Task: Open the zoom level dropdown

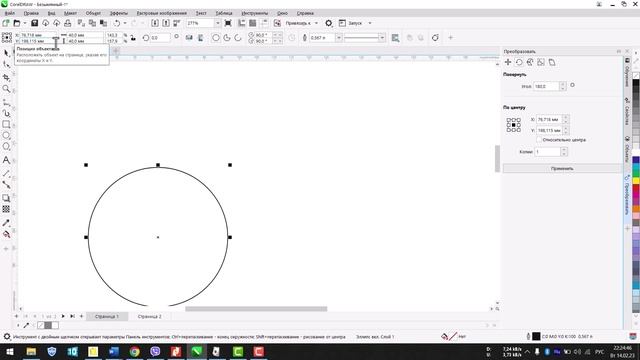Action: tap(217, 23)
